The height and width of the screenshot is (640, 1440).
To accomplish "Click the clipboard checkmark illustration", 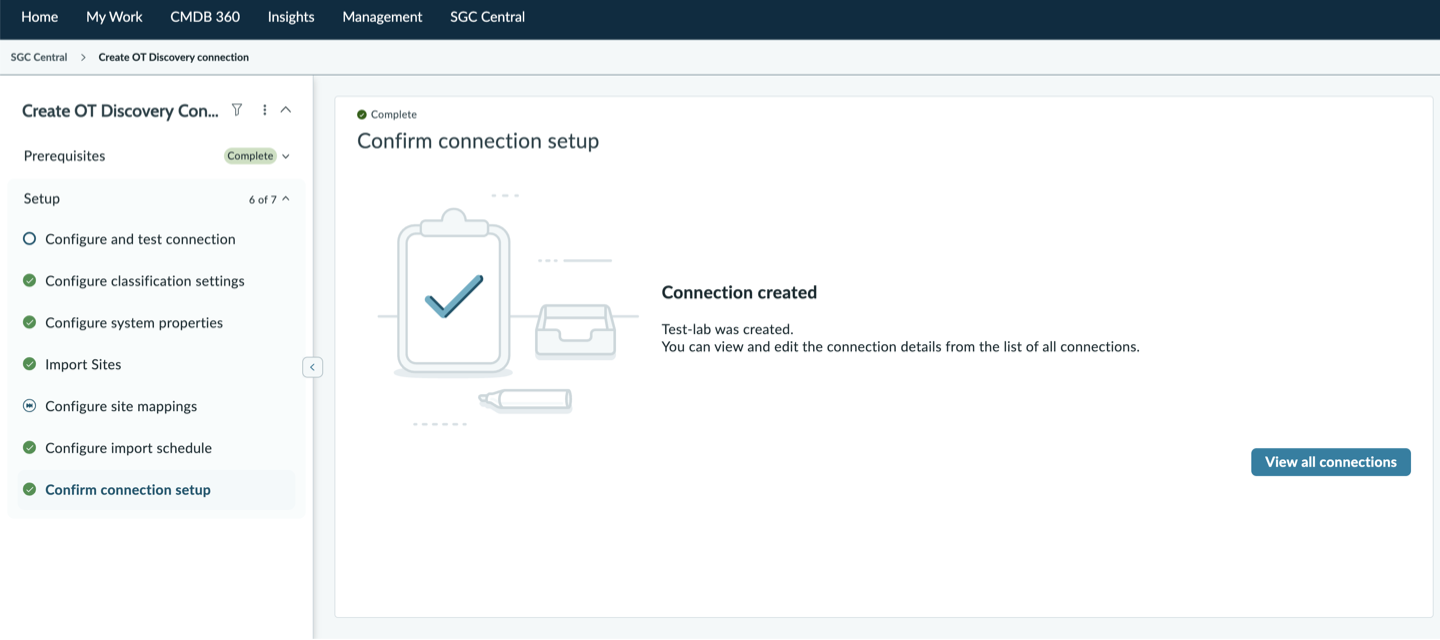I will pos(454,293).
